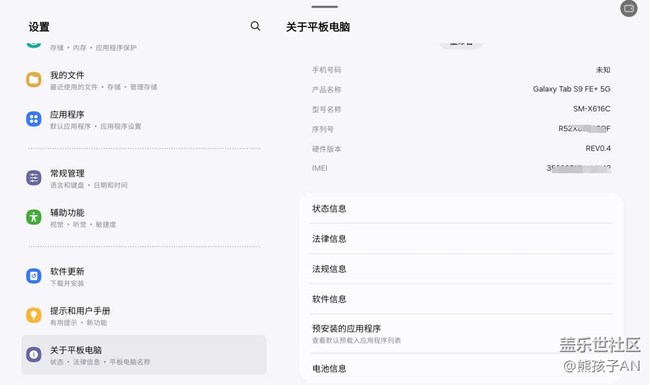This screenshot has height=385, width=650.
Task: Tap the orange Tips lightbulb icon
Action: 34,315
